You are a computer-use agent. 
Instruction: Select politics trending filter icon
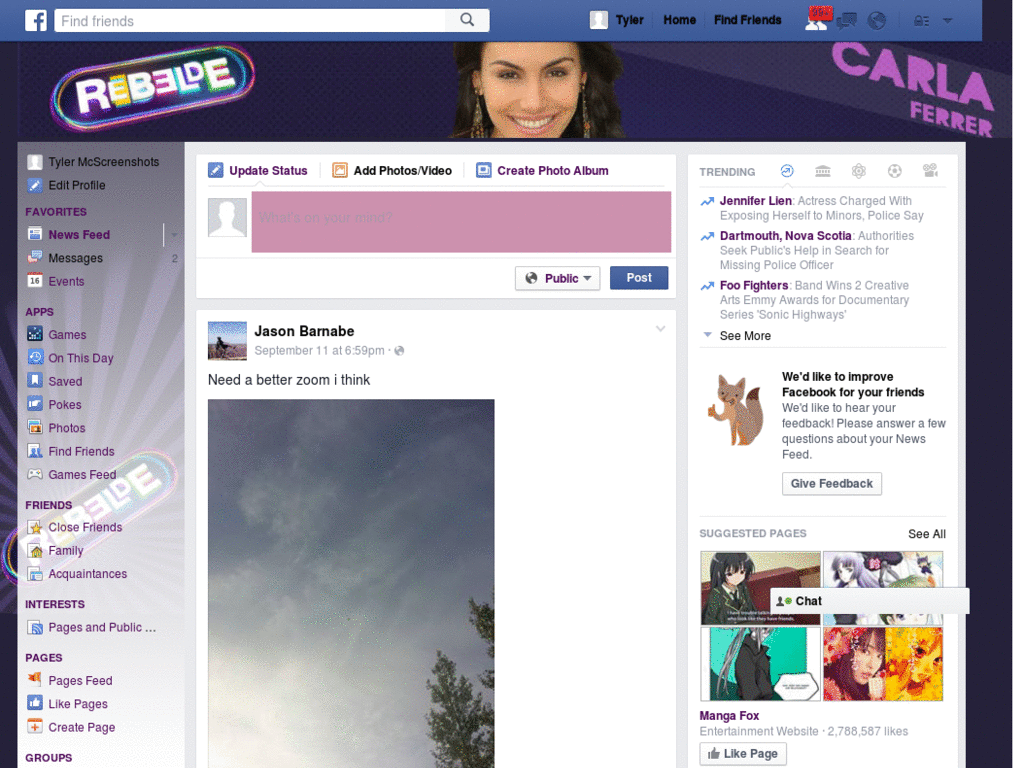coord(823,171)
